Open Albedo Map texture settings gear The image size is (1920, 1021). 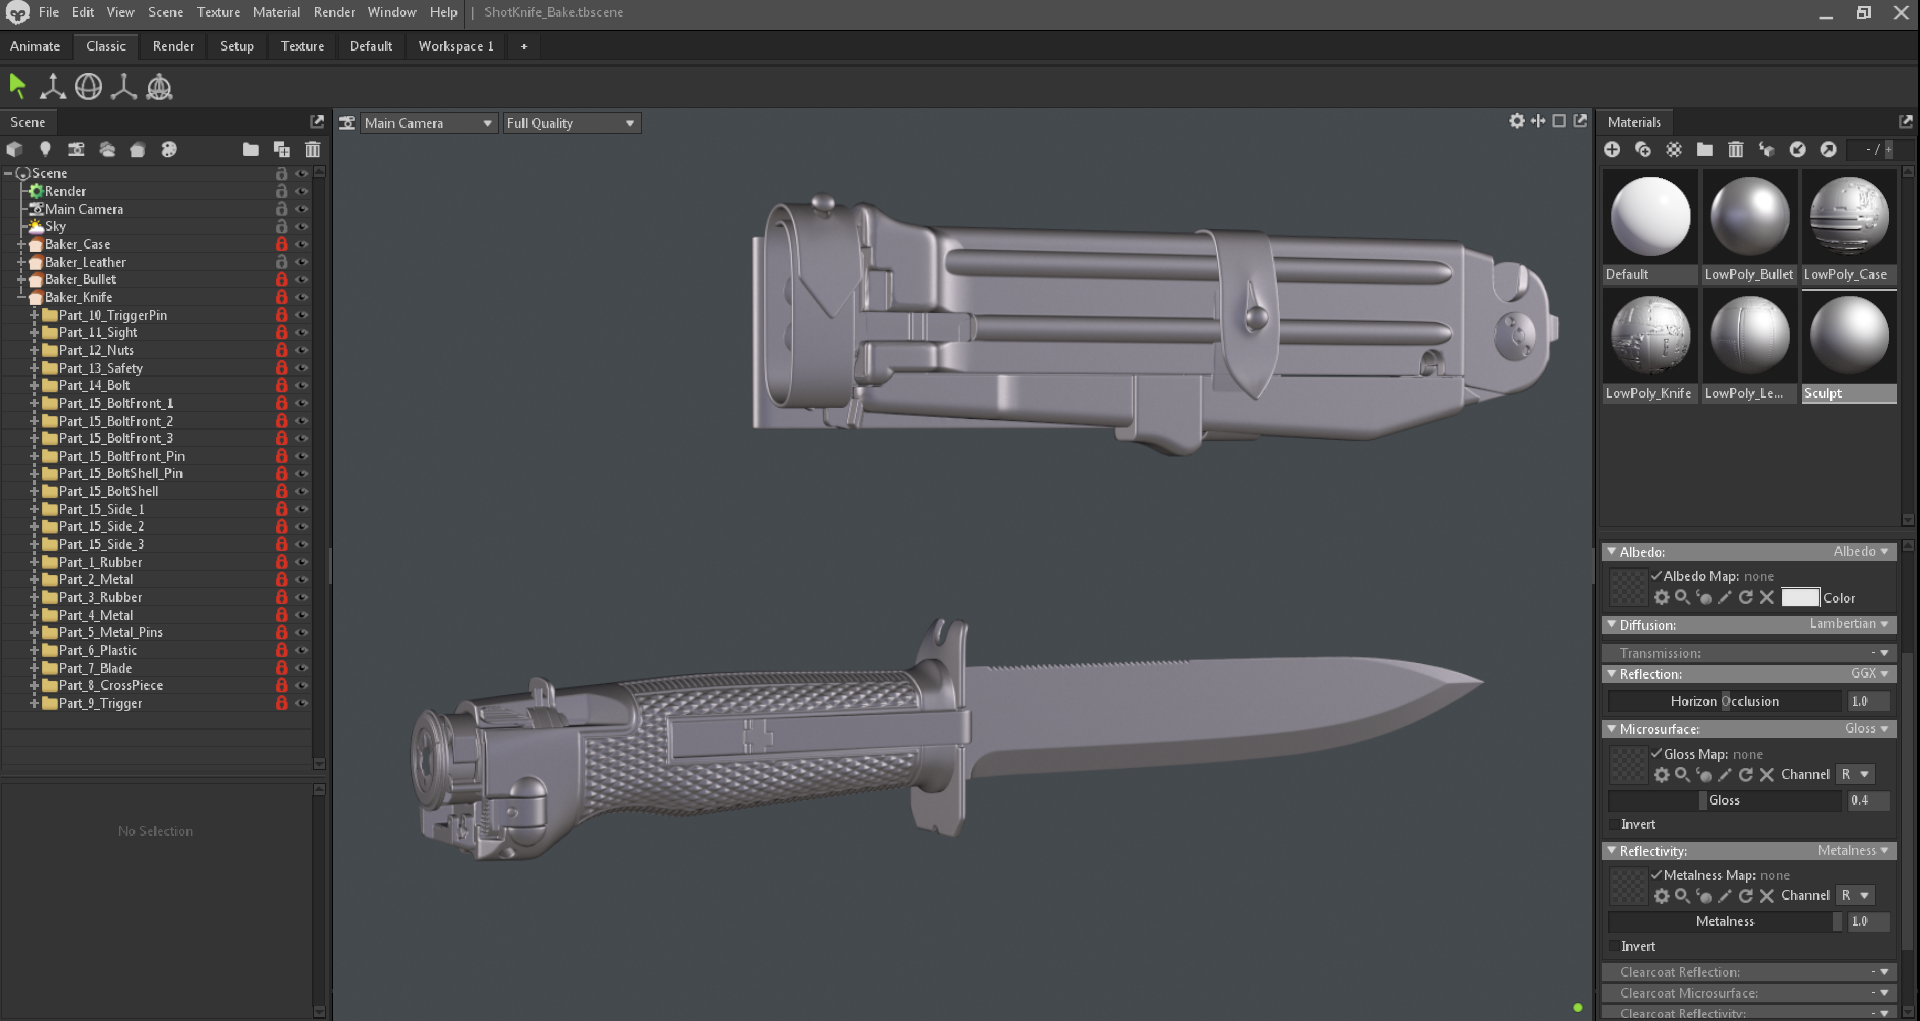click(x=1662, y=597)
